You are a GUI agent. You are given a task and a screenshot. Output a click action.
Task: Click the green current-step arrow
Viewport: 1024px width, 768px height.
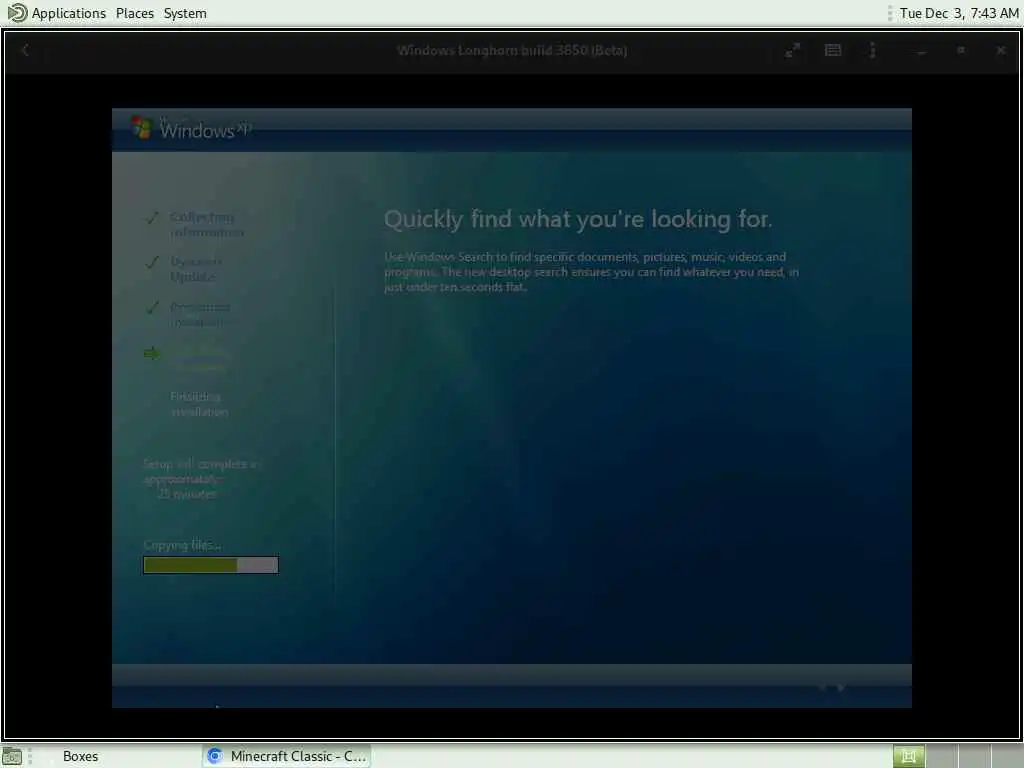(152, 353)
